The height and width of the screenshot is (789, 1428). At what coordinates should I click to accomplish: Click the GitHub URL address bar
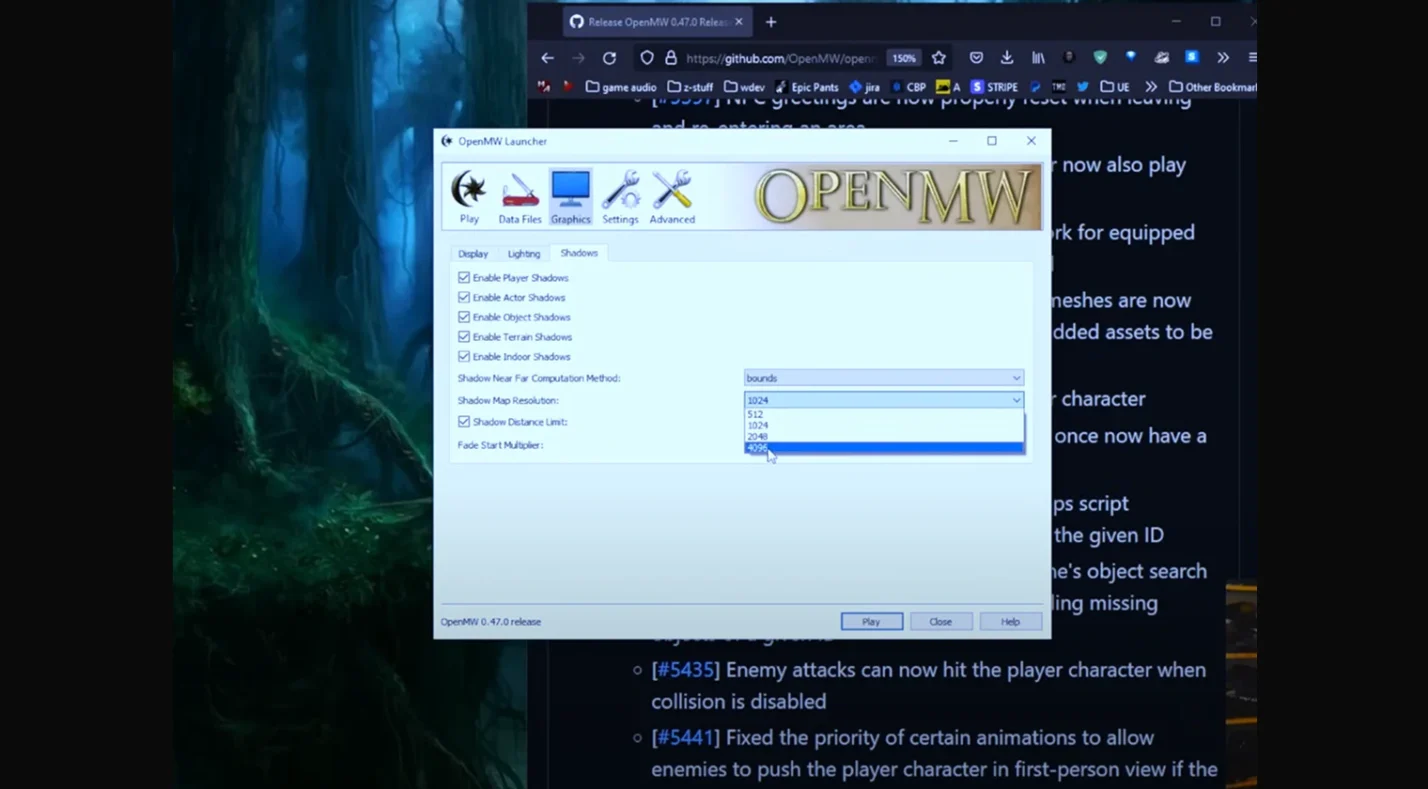[780, 58]
